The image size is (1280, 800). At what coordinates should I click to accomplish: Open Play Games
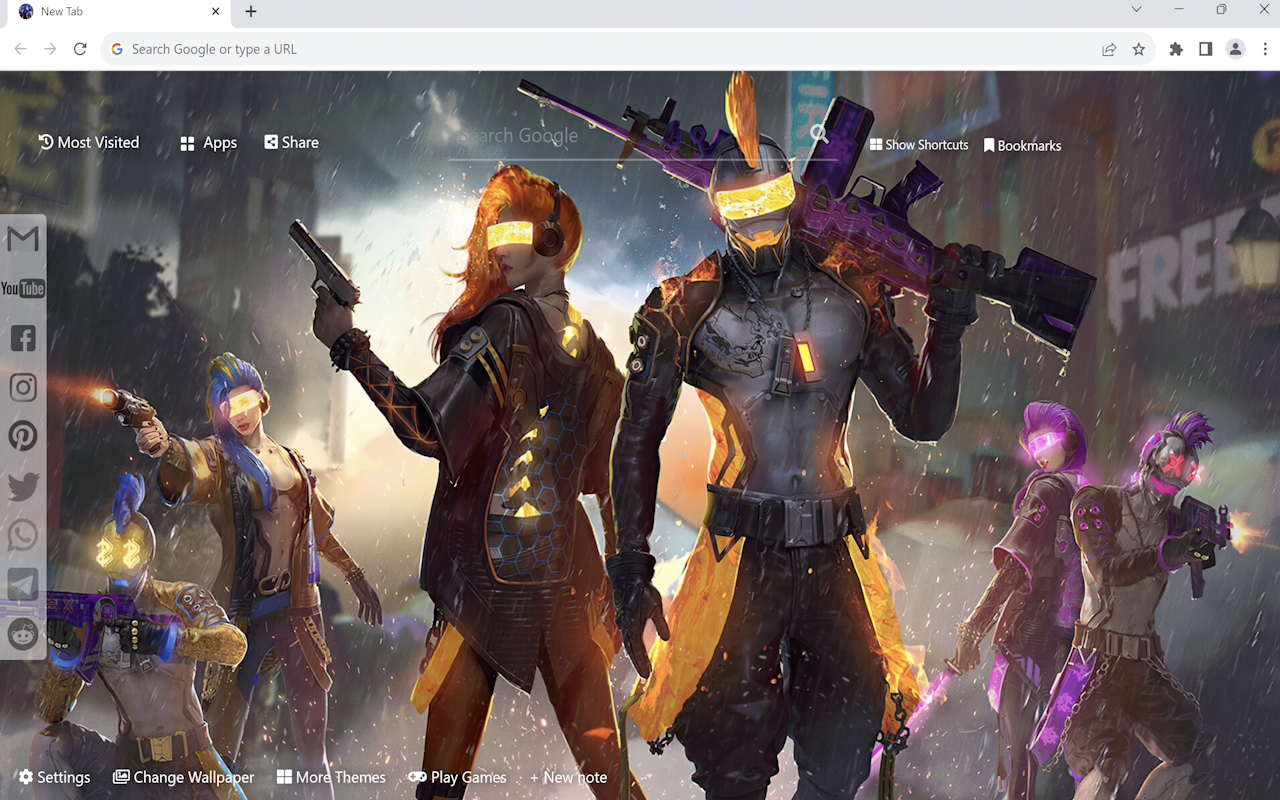pos(457,777)
